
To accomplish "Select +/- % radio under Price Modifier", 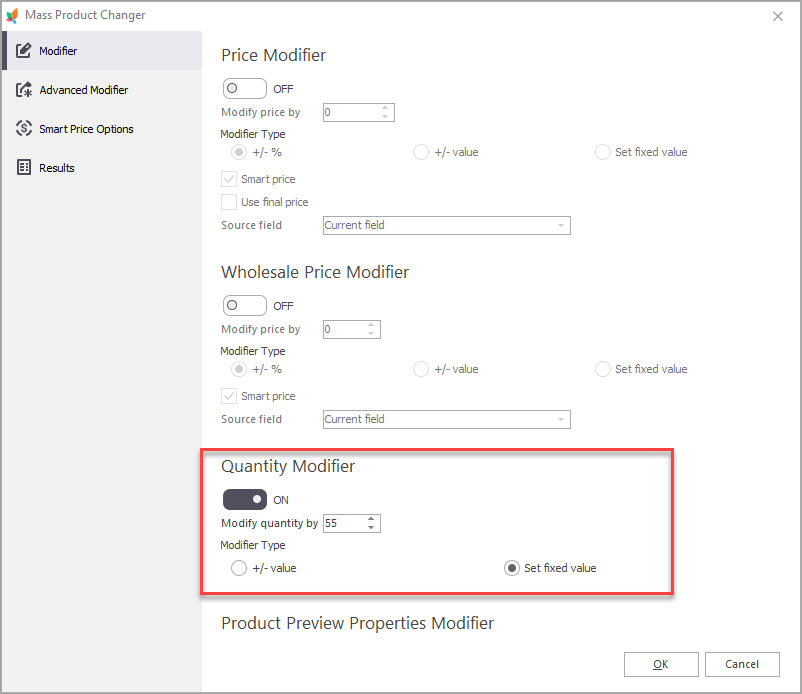I will [x=239, y=152].
